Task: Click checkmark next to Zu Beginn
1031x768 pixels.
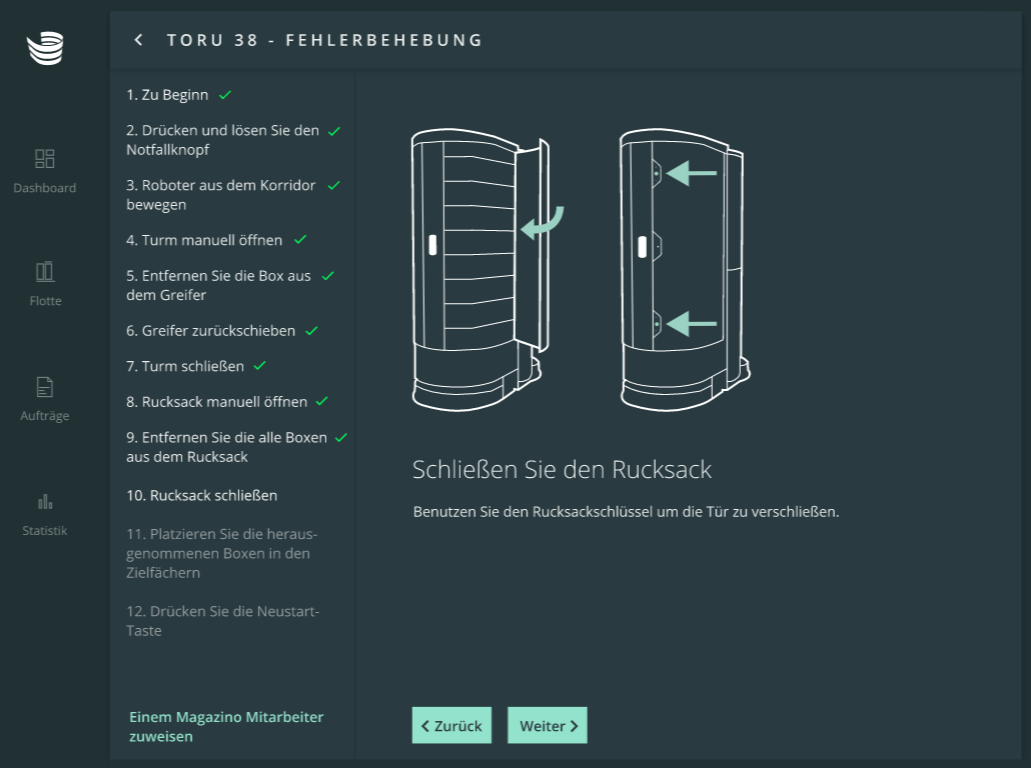Action: (225, 95)
